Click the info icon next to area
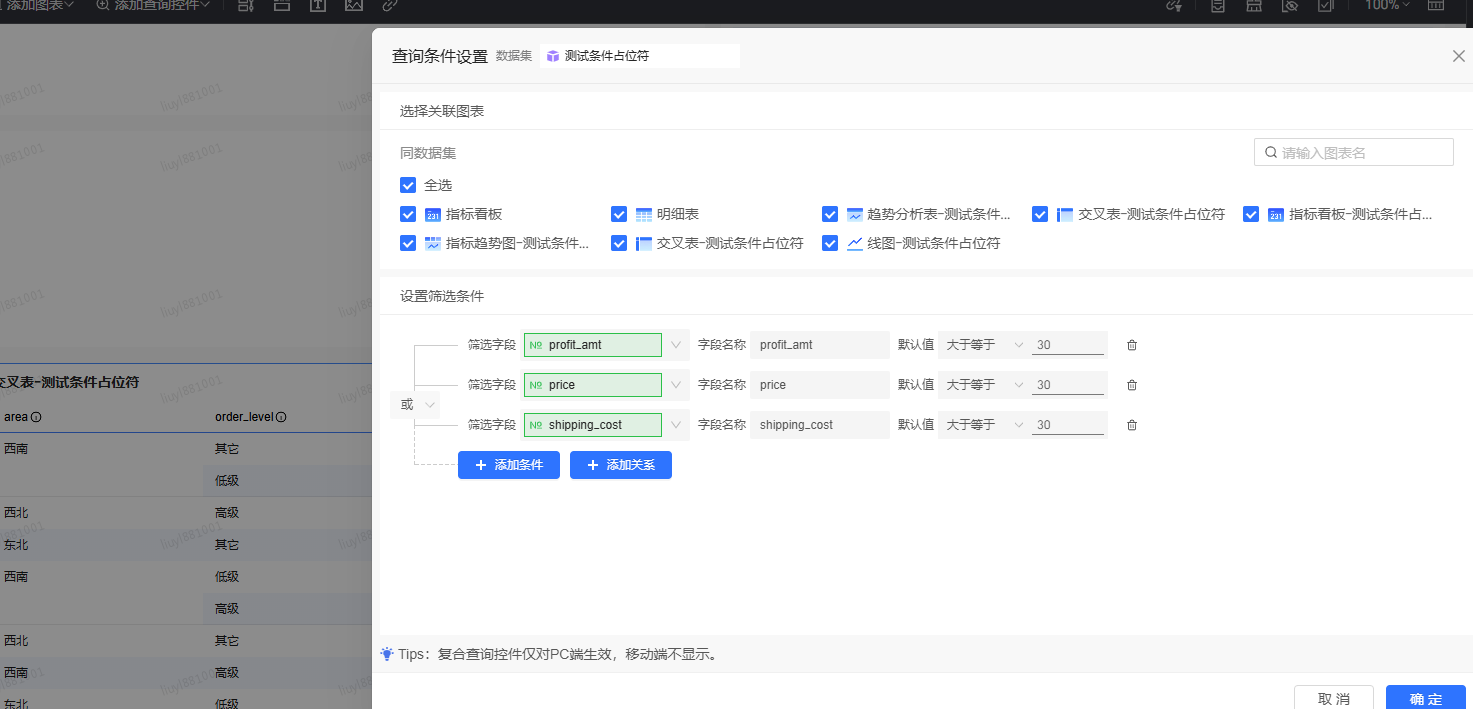Image resolution: width=1473 pixels, height=709 pixels. [x=36, y=417]
